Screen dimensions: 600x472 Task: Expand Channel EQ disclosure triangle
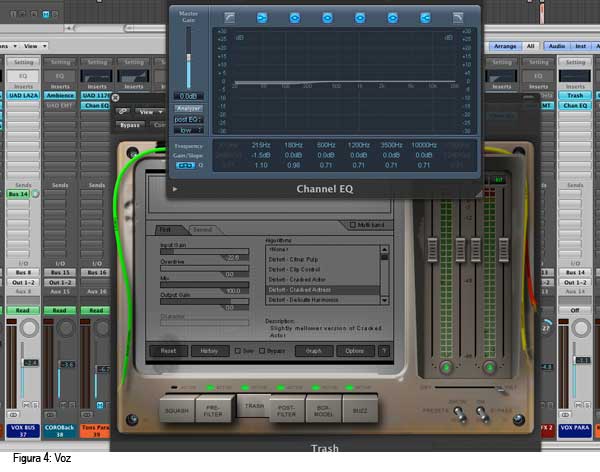(x=175, y=189)
